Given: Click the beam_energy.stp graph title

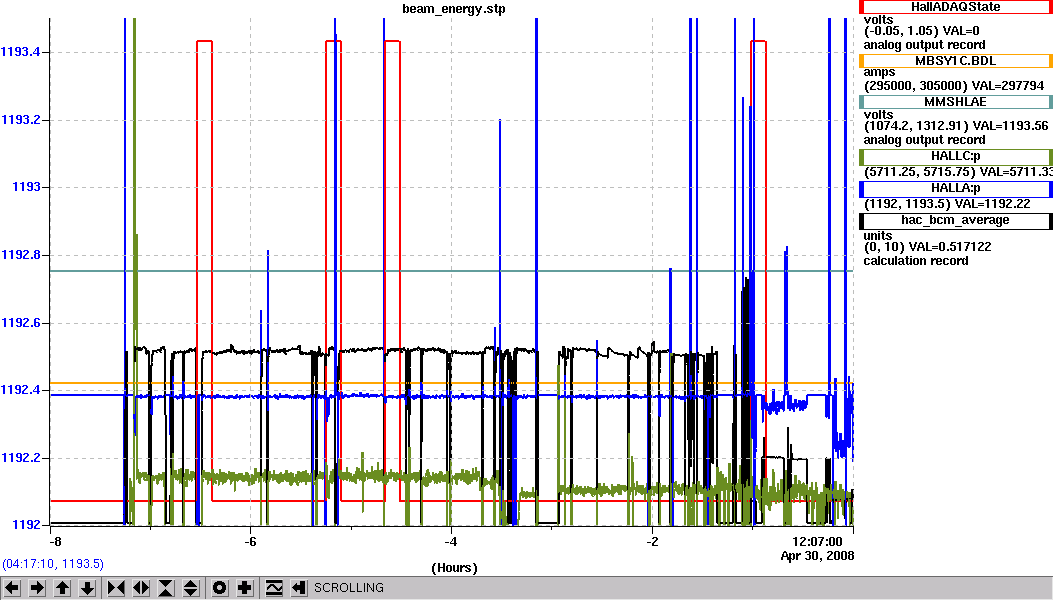Looking at the screenshot, I should point(454,9).
